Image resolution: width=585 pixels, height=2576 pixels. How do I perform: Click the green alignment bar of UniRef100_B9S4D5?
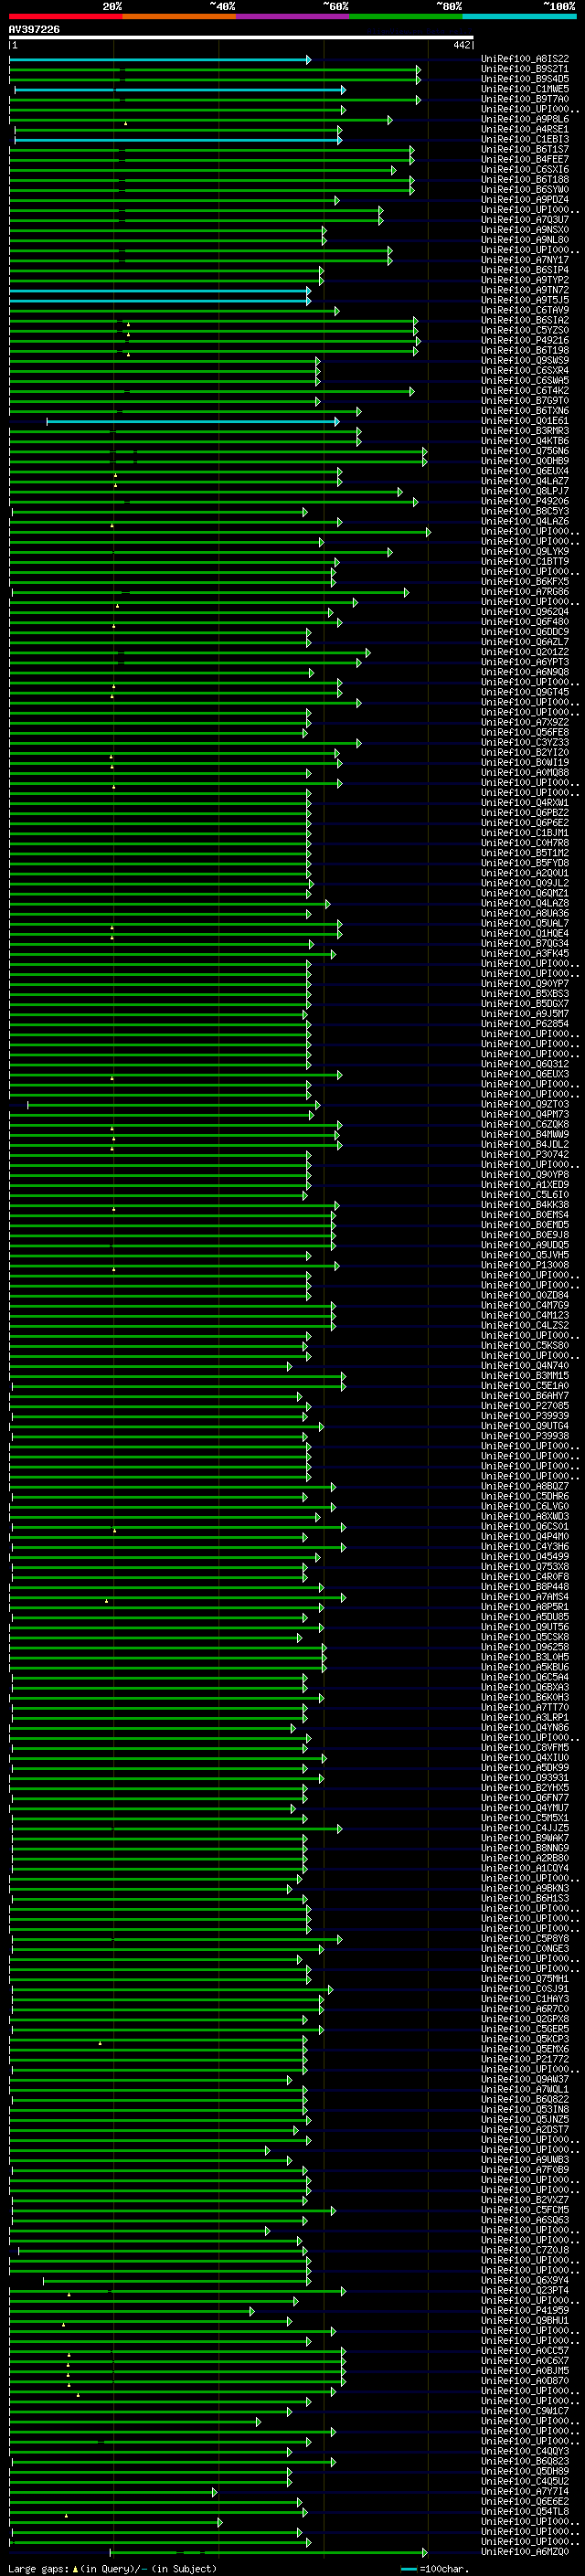click(213, 79)
